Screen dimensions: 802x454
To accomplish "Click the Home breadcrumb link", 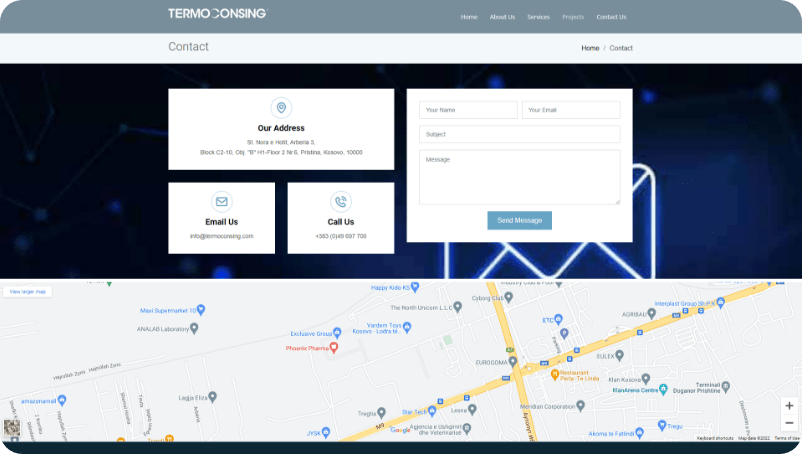I will coord(590,48).
